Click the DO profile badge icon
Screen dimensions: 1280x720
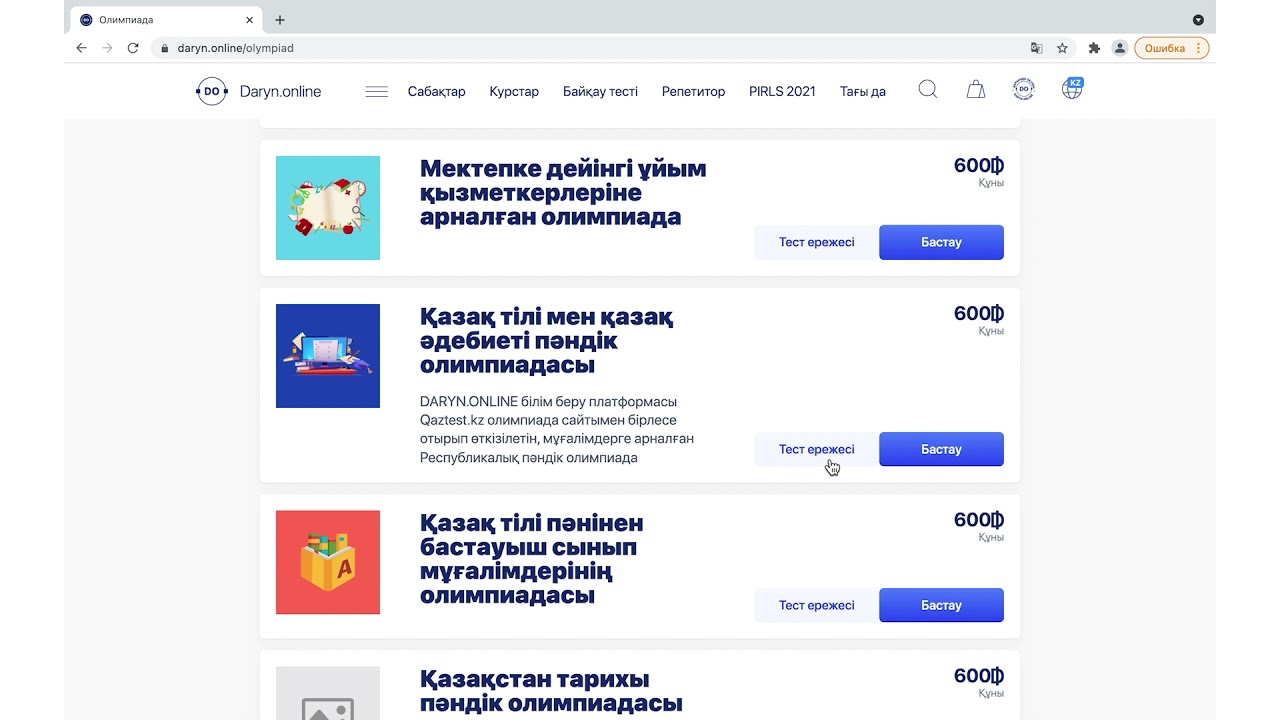pyautogui.click(x=1024, y=90)
